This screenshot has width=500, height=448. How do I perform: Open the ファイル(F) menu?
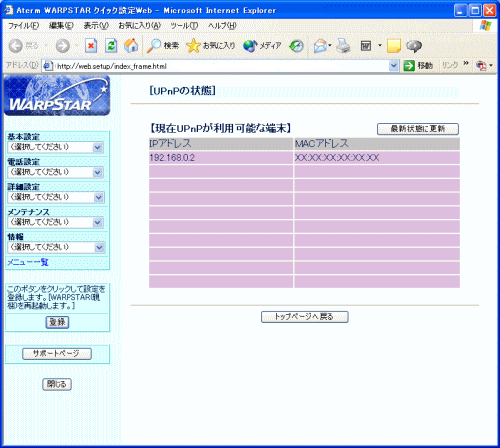tap(23, 26)
